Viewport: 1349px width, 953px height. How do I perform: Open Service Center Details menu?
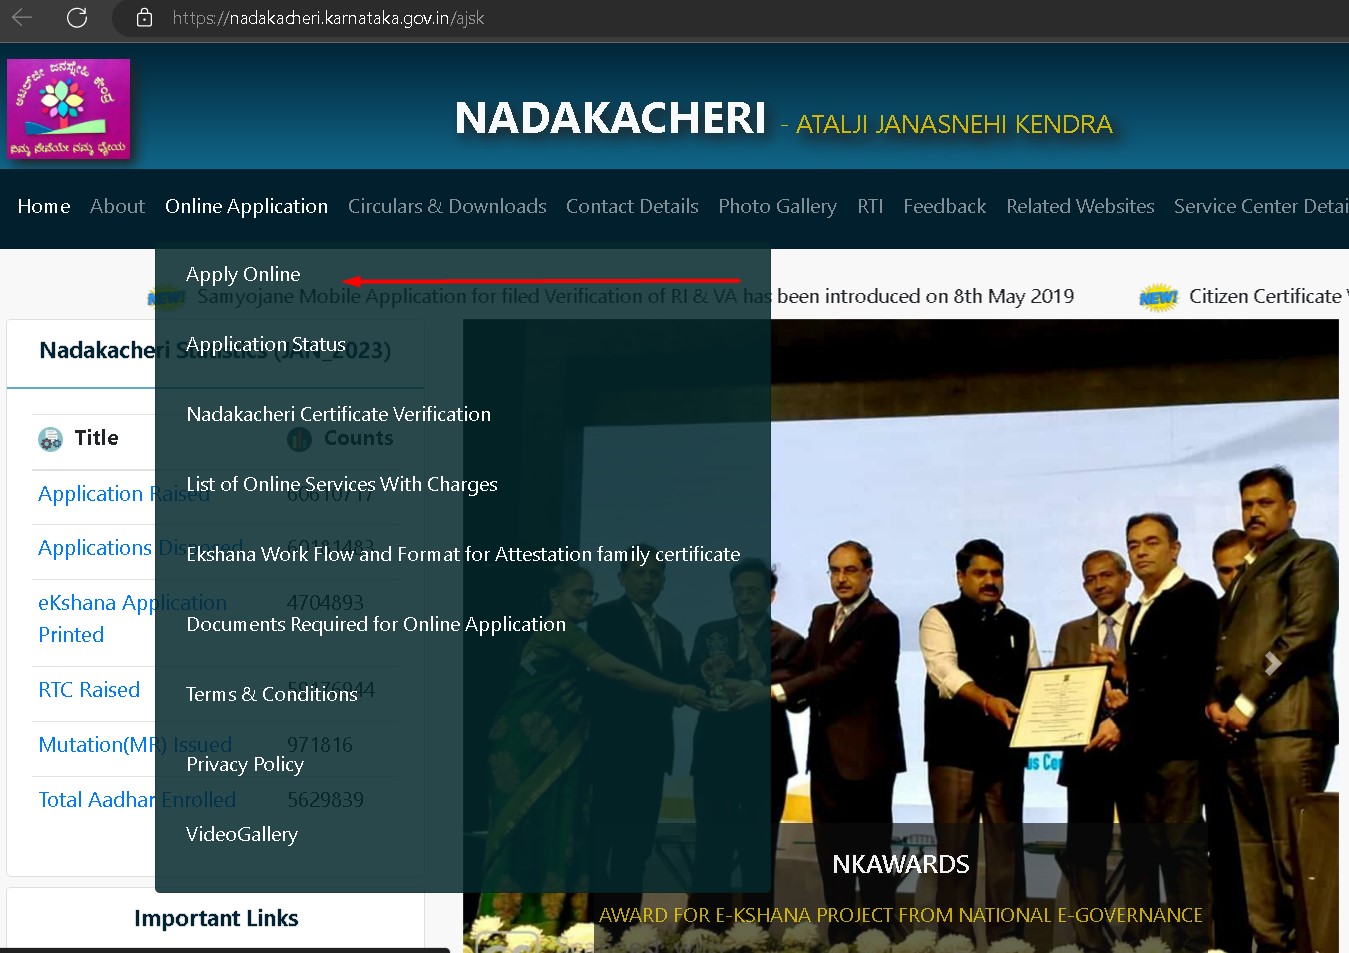(x=1261, y=206)
